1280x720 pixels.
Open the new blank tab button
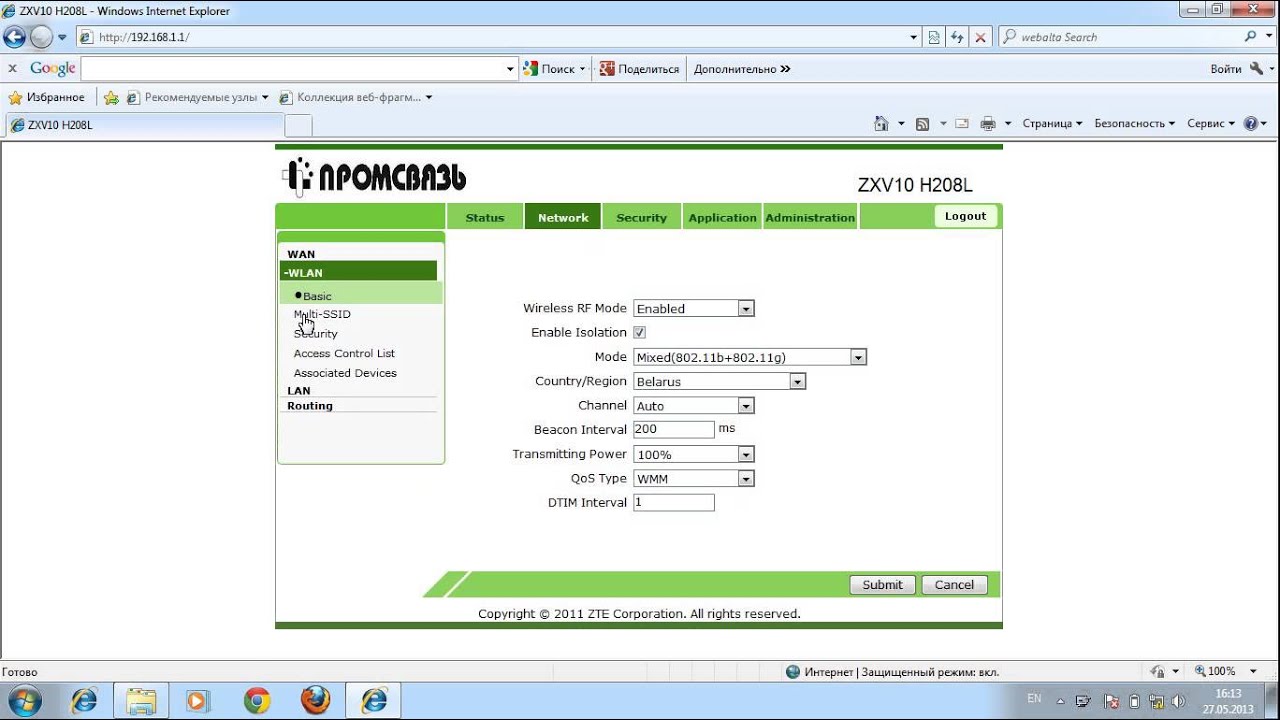coord(298,125)
